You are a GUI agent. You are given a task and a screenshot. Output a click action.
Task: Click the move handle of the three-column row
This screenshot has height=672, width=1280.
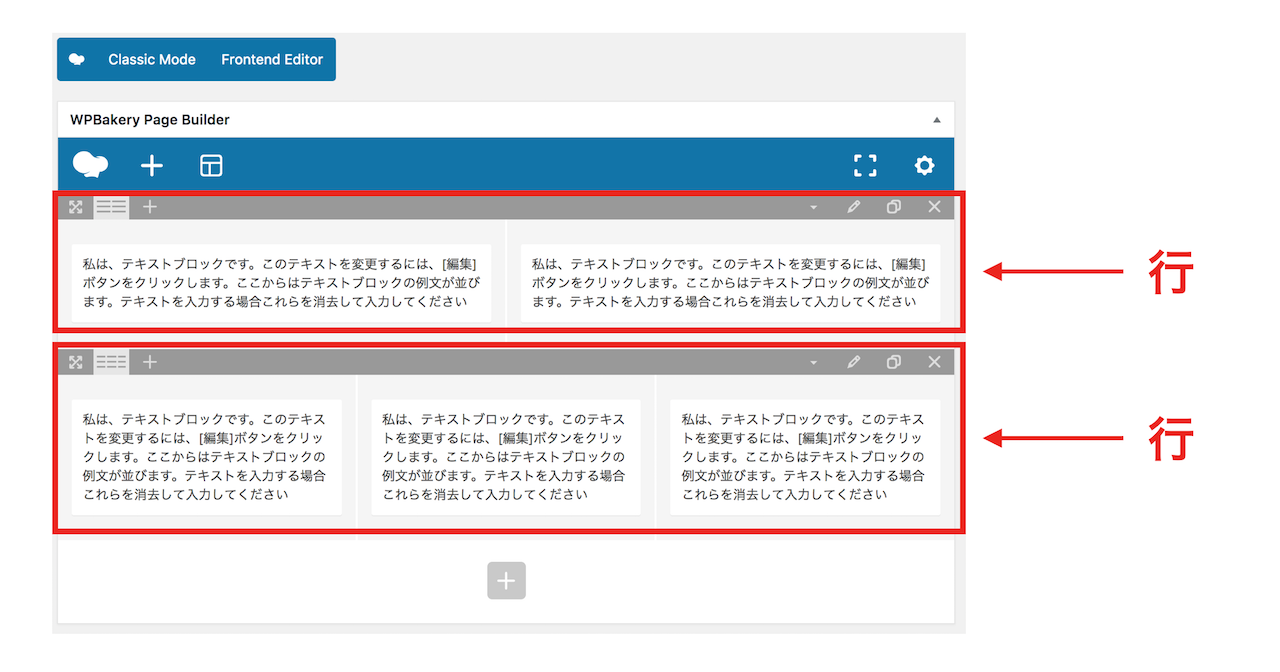76,362
